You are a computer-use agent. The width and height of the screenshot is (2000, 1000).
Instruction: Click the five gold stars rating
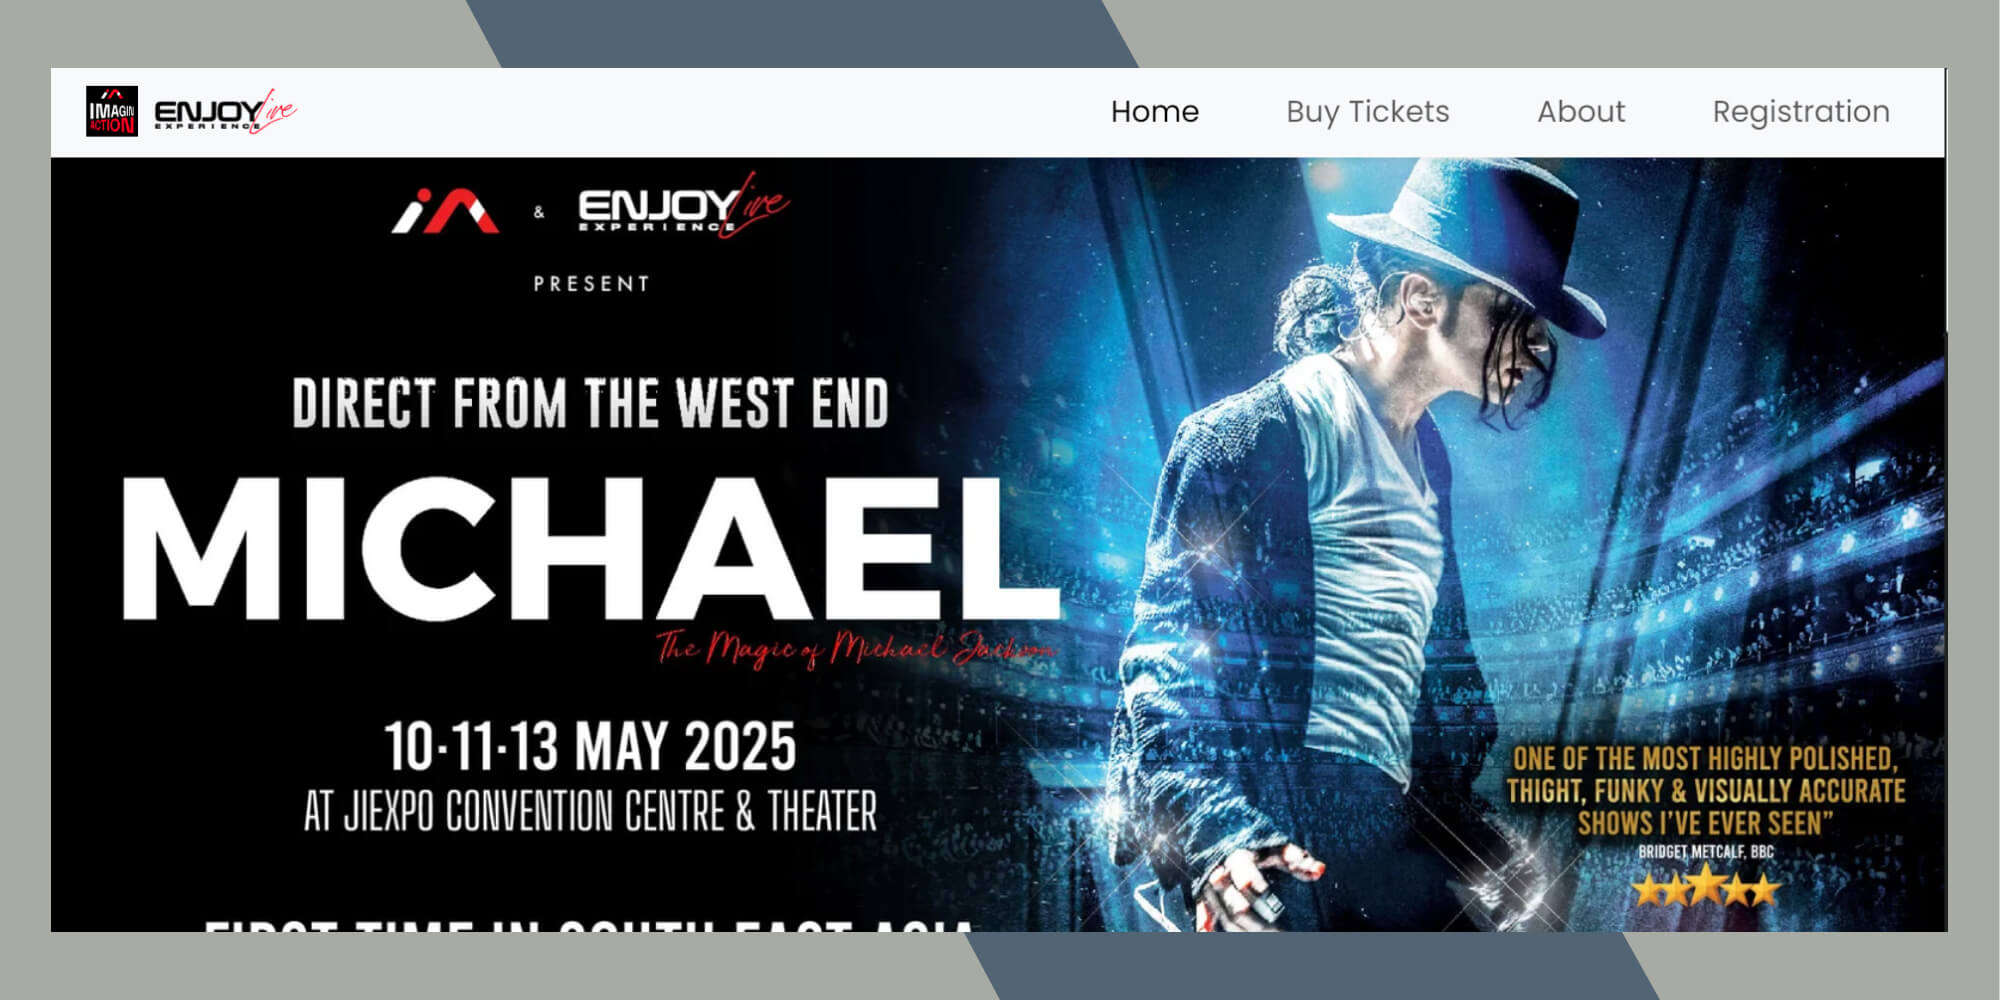[1706, 887]
